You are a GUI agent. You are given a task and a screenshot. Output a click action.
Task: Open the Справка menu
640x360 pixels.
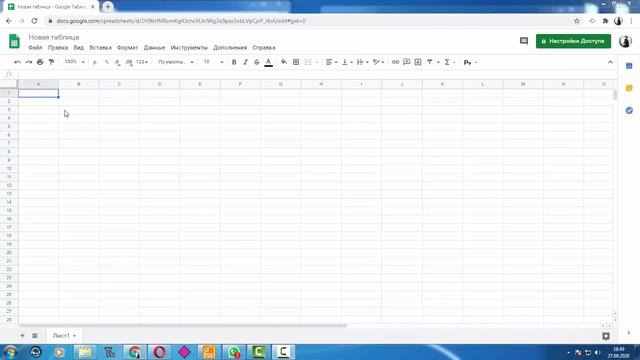pyautogui.click(x=264, y=48)
